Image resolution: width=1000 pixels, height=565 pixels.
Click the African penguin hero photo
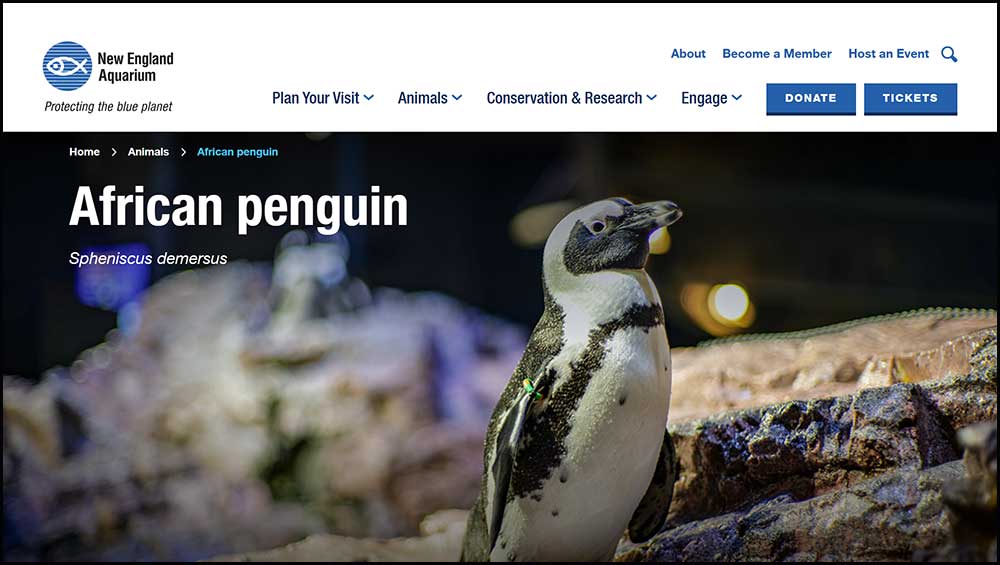pyautogui.click(x=500, y=347)
